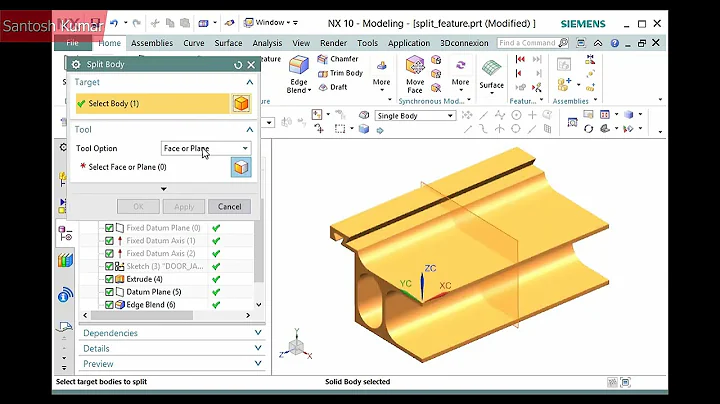Open the Tool Option dropdown
Viewport: 720px width, 404px height.
click(x=206, y=148)
